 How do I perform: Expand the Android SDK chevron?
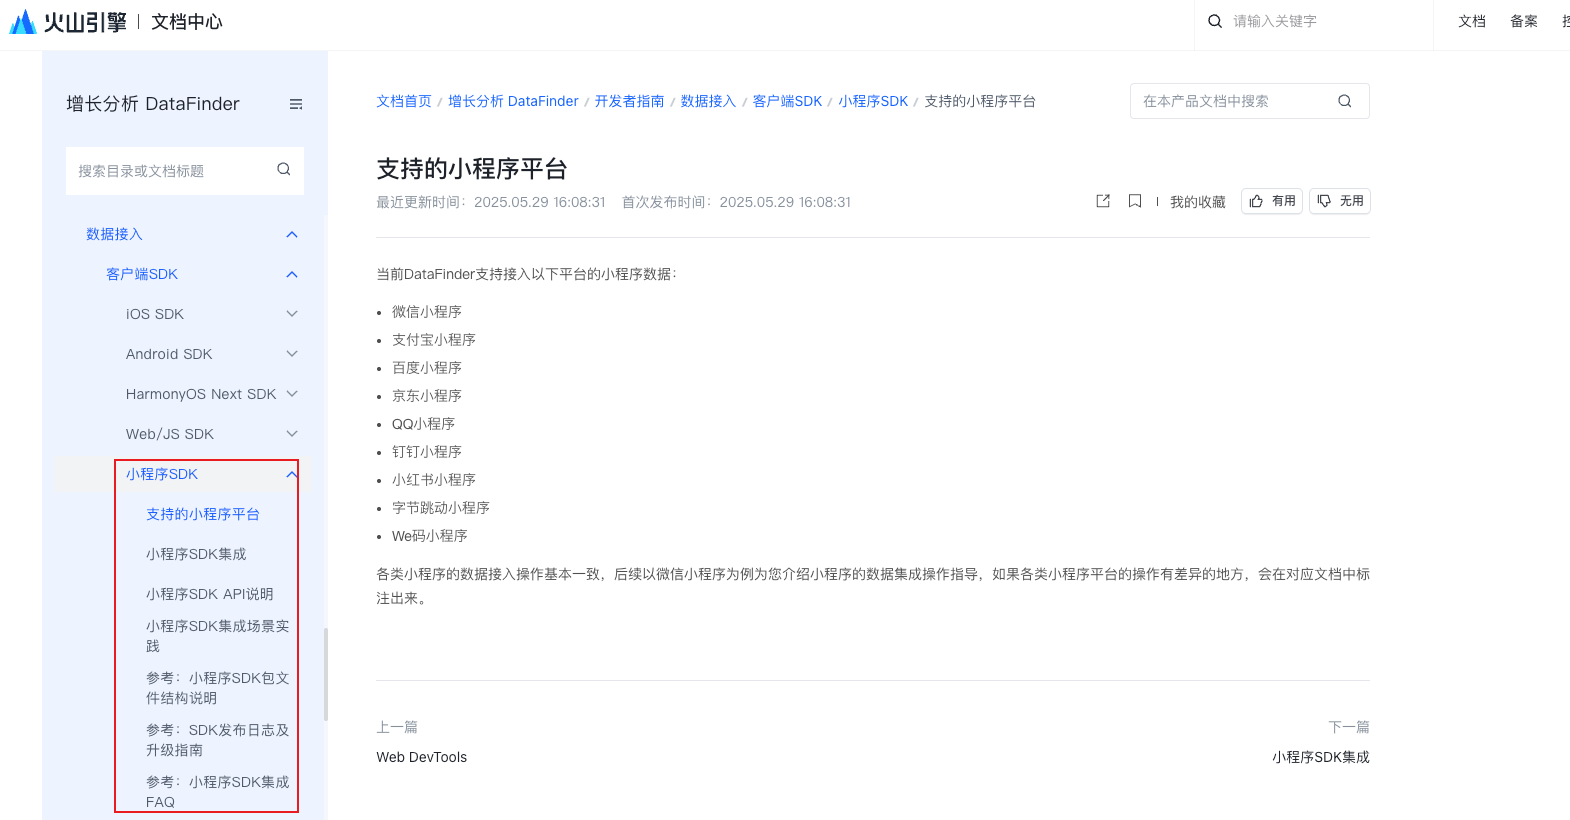coord(292,354)
